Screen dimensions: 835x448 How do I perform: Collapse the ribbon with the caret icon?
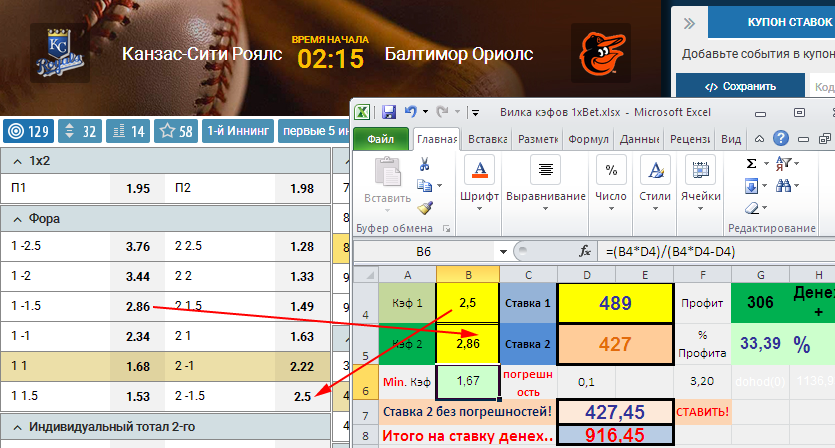pos(759,139)
